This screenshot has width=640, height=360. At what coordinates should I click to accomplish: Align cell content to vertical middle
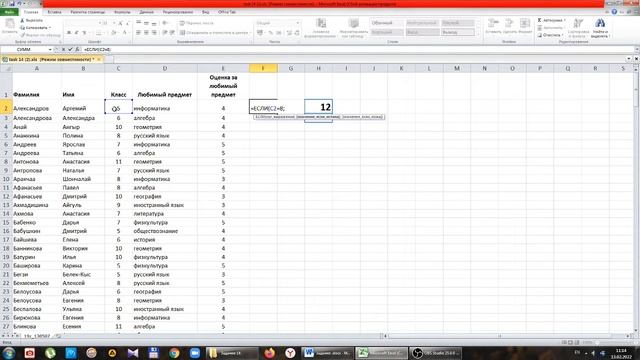(146, 23)
